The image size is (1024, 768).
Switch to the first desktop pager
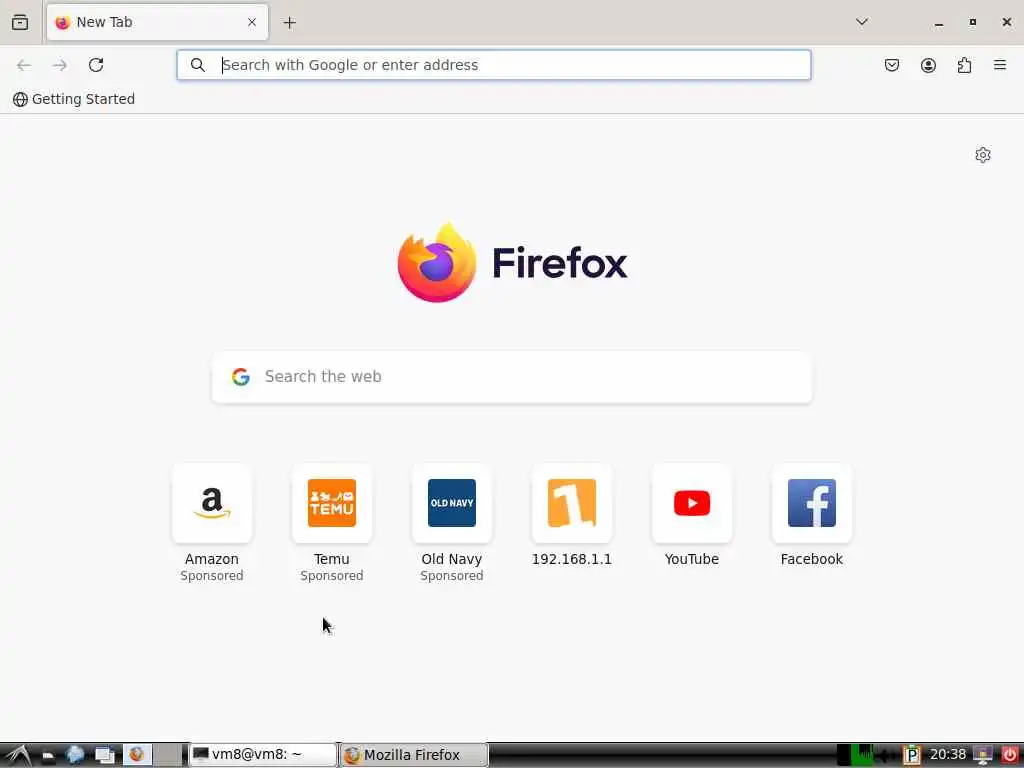pyautogui.click(x=138, y=755)
